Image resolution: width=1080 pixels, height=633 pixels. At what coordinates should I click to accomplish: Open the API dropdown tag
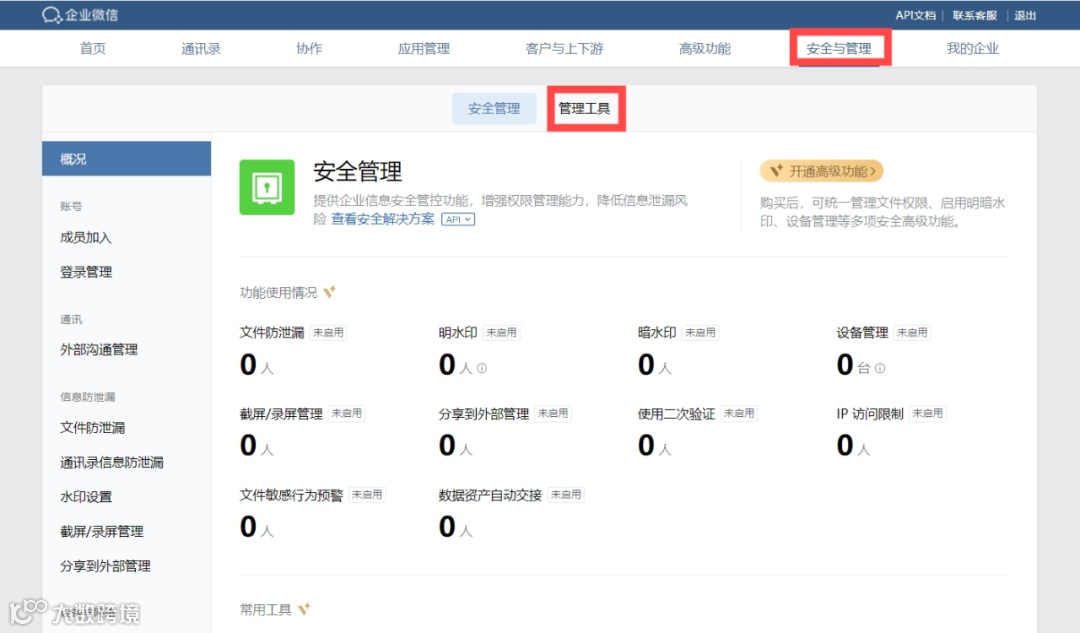pos(458,219)
